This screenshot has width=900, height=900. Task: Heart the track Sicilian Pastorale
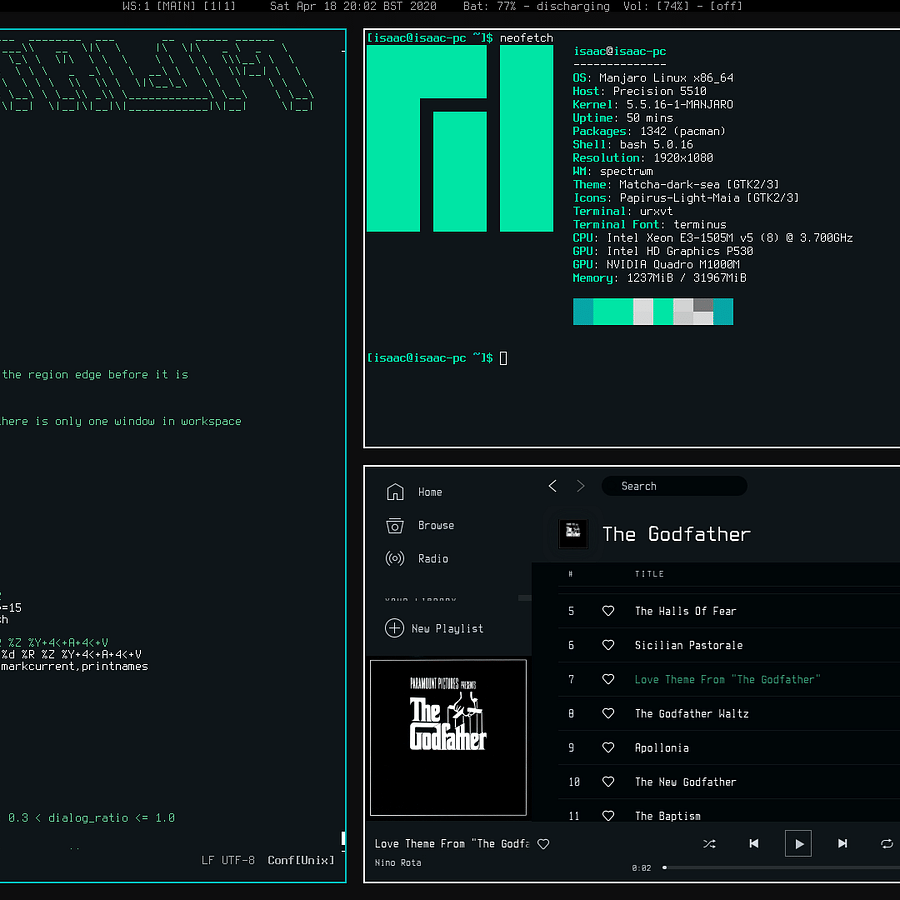tap(608, 645)
